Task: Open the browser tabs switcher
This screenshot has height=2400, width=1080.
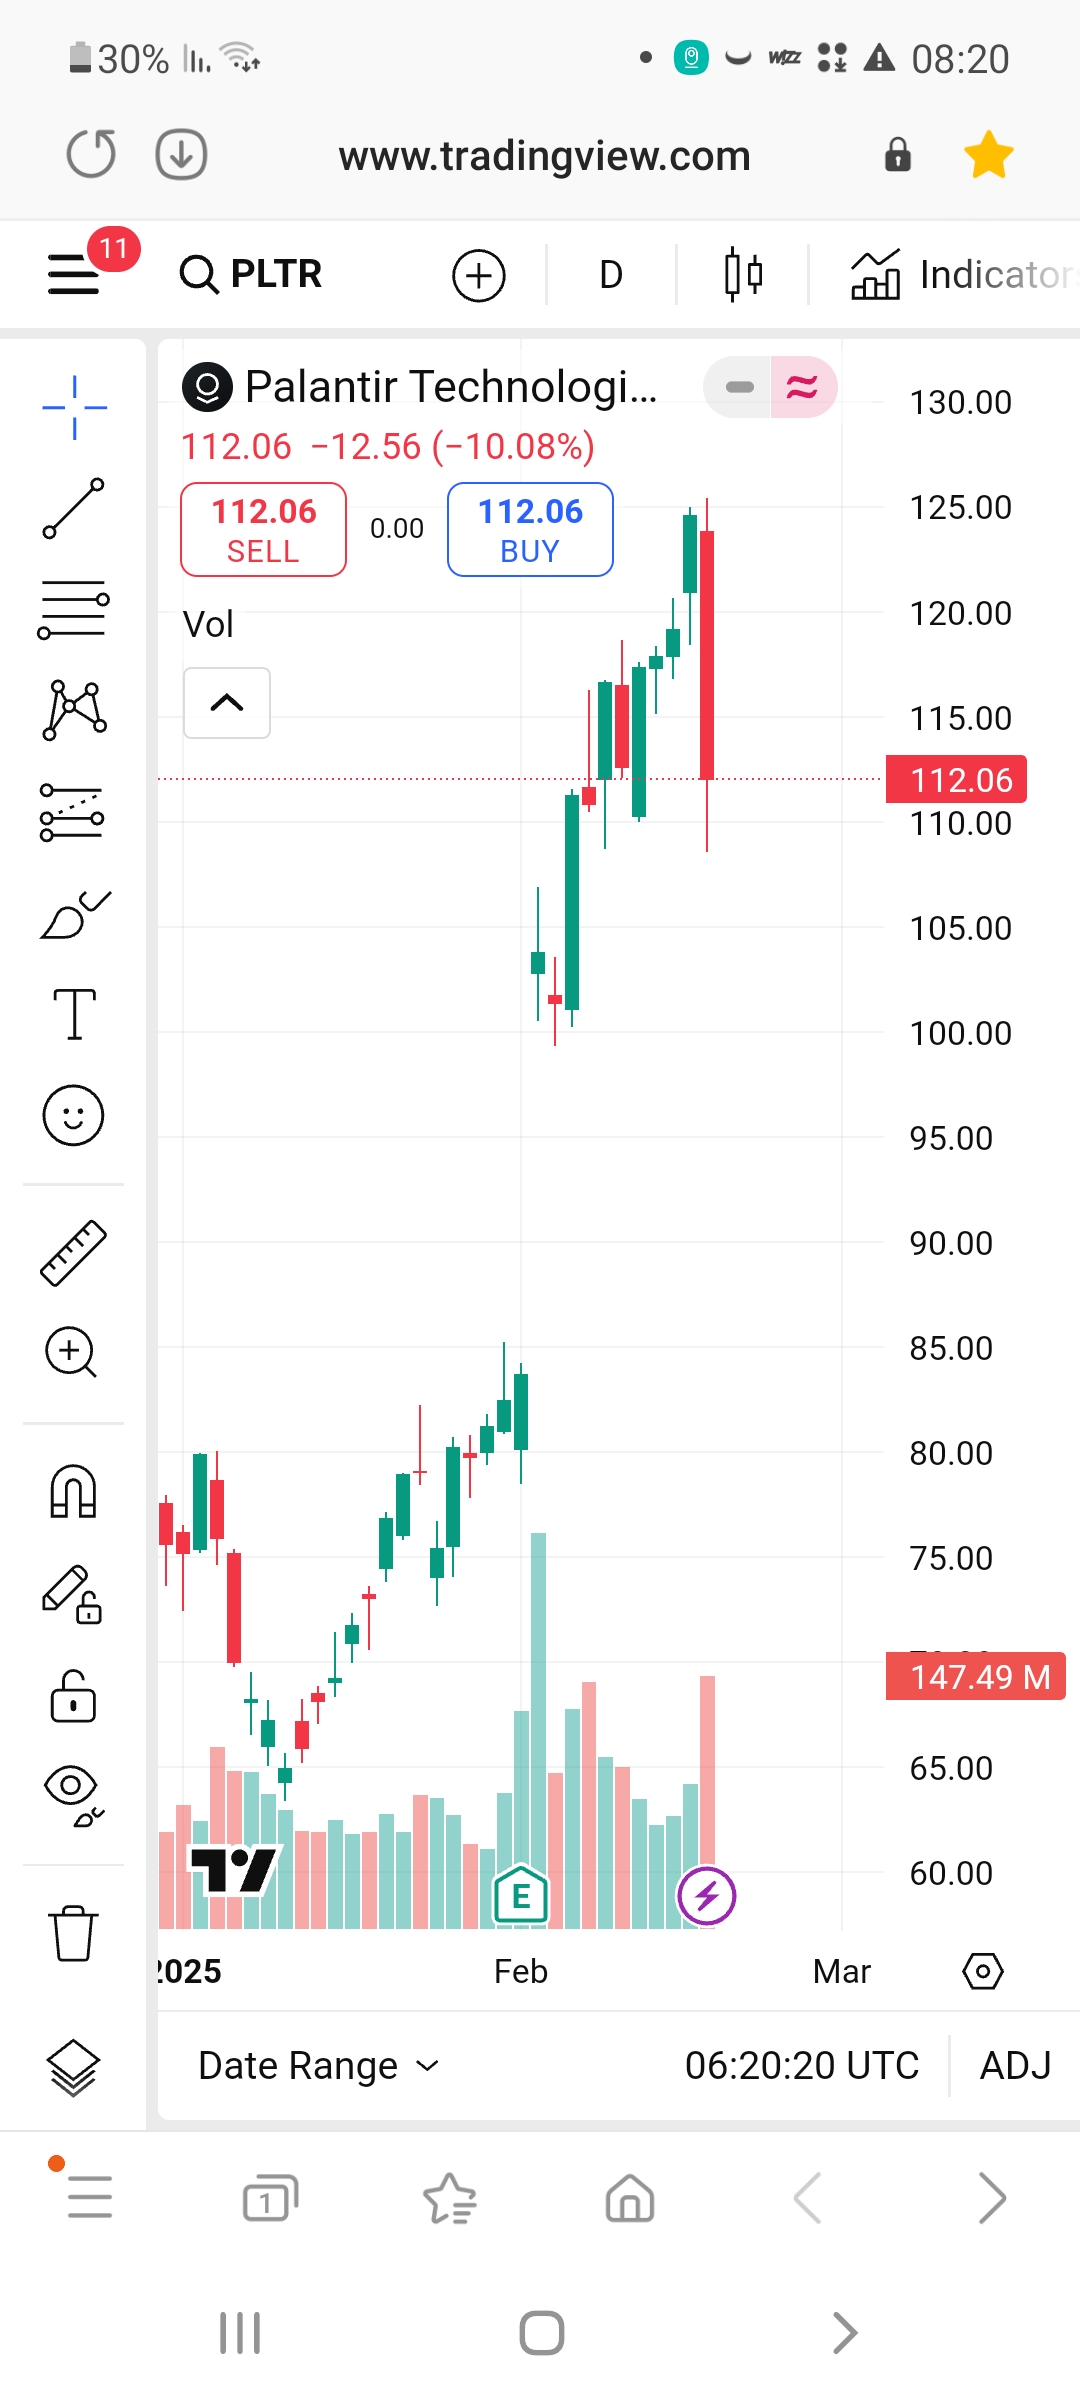Action: (270, 2198)
